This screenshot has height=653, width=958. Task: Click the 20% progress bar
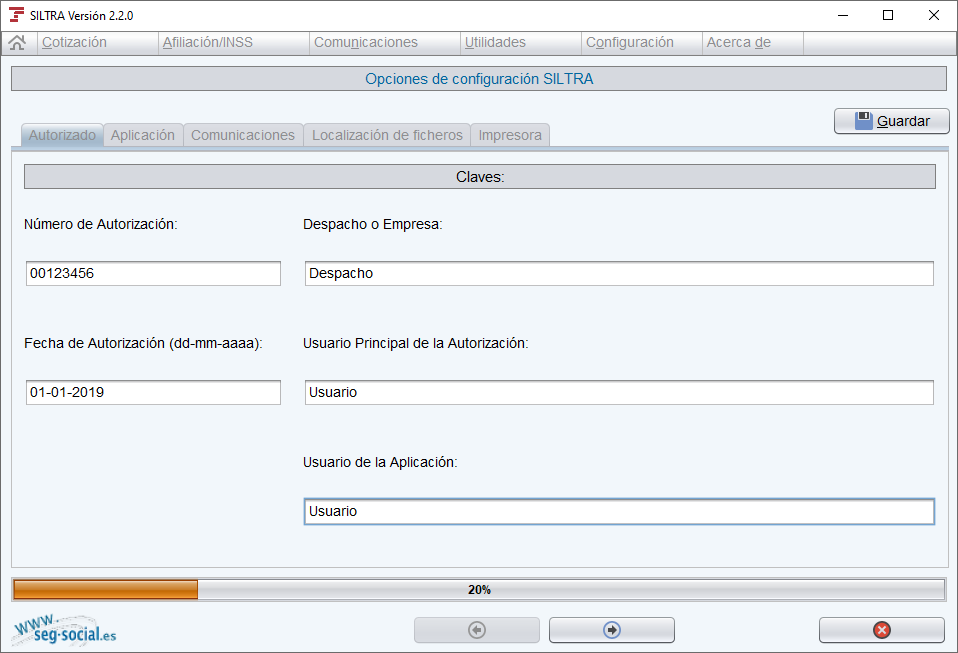click(479, 589)
